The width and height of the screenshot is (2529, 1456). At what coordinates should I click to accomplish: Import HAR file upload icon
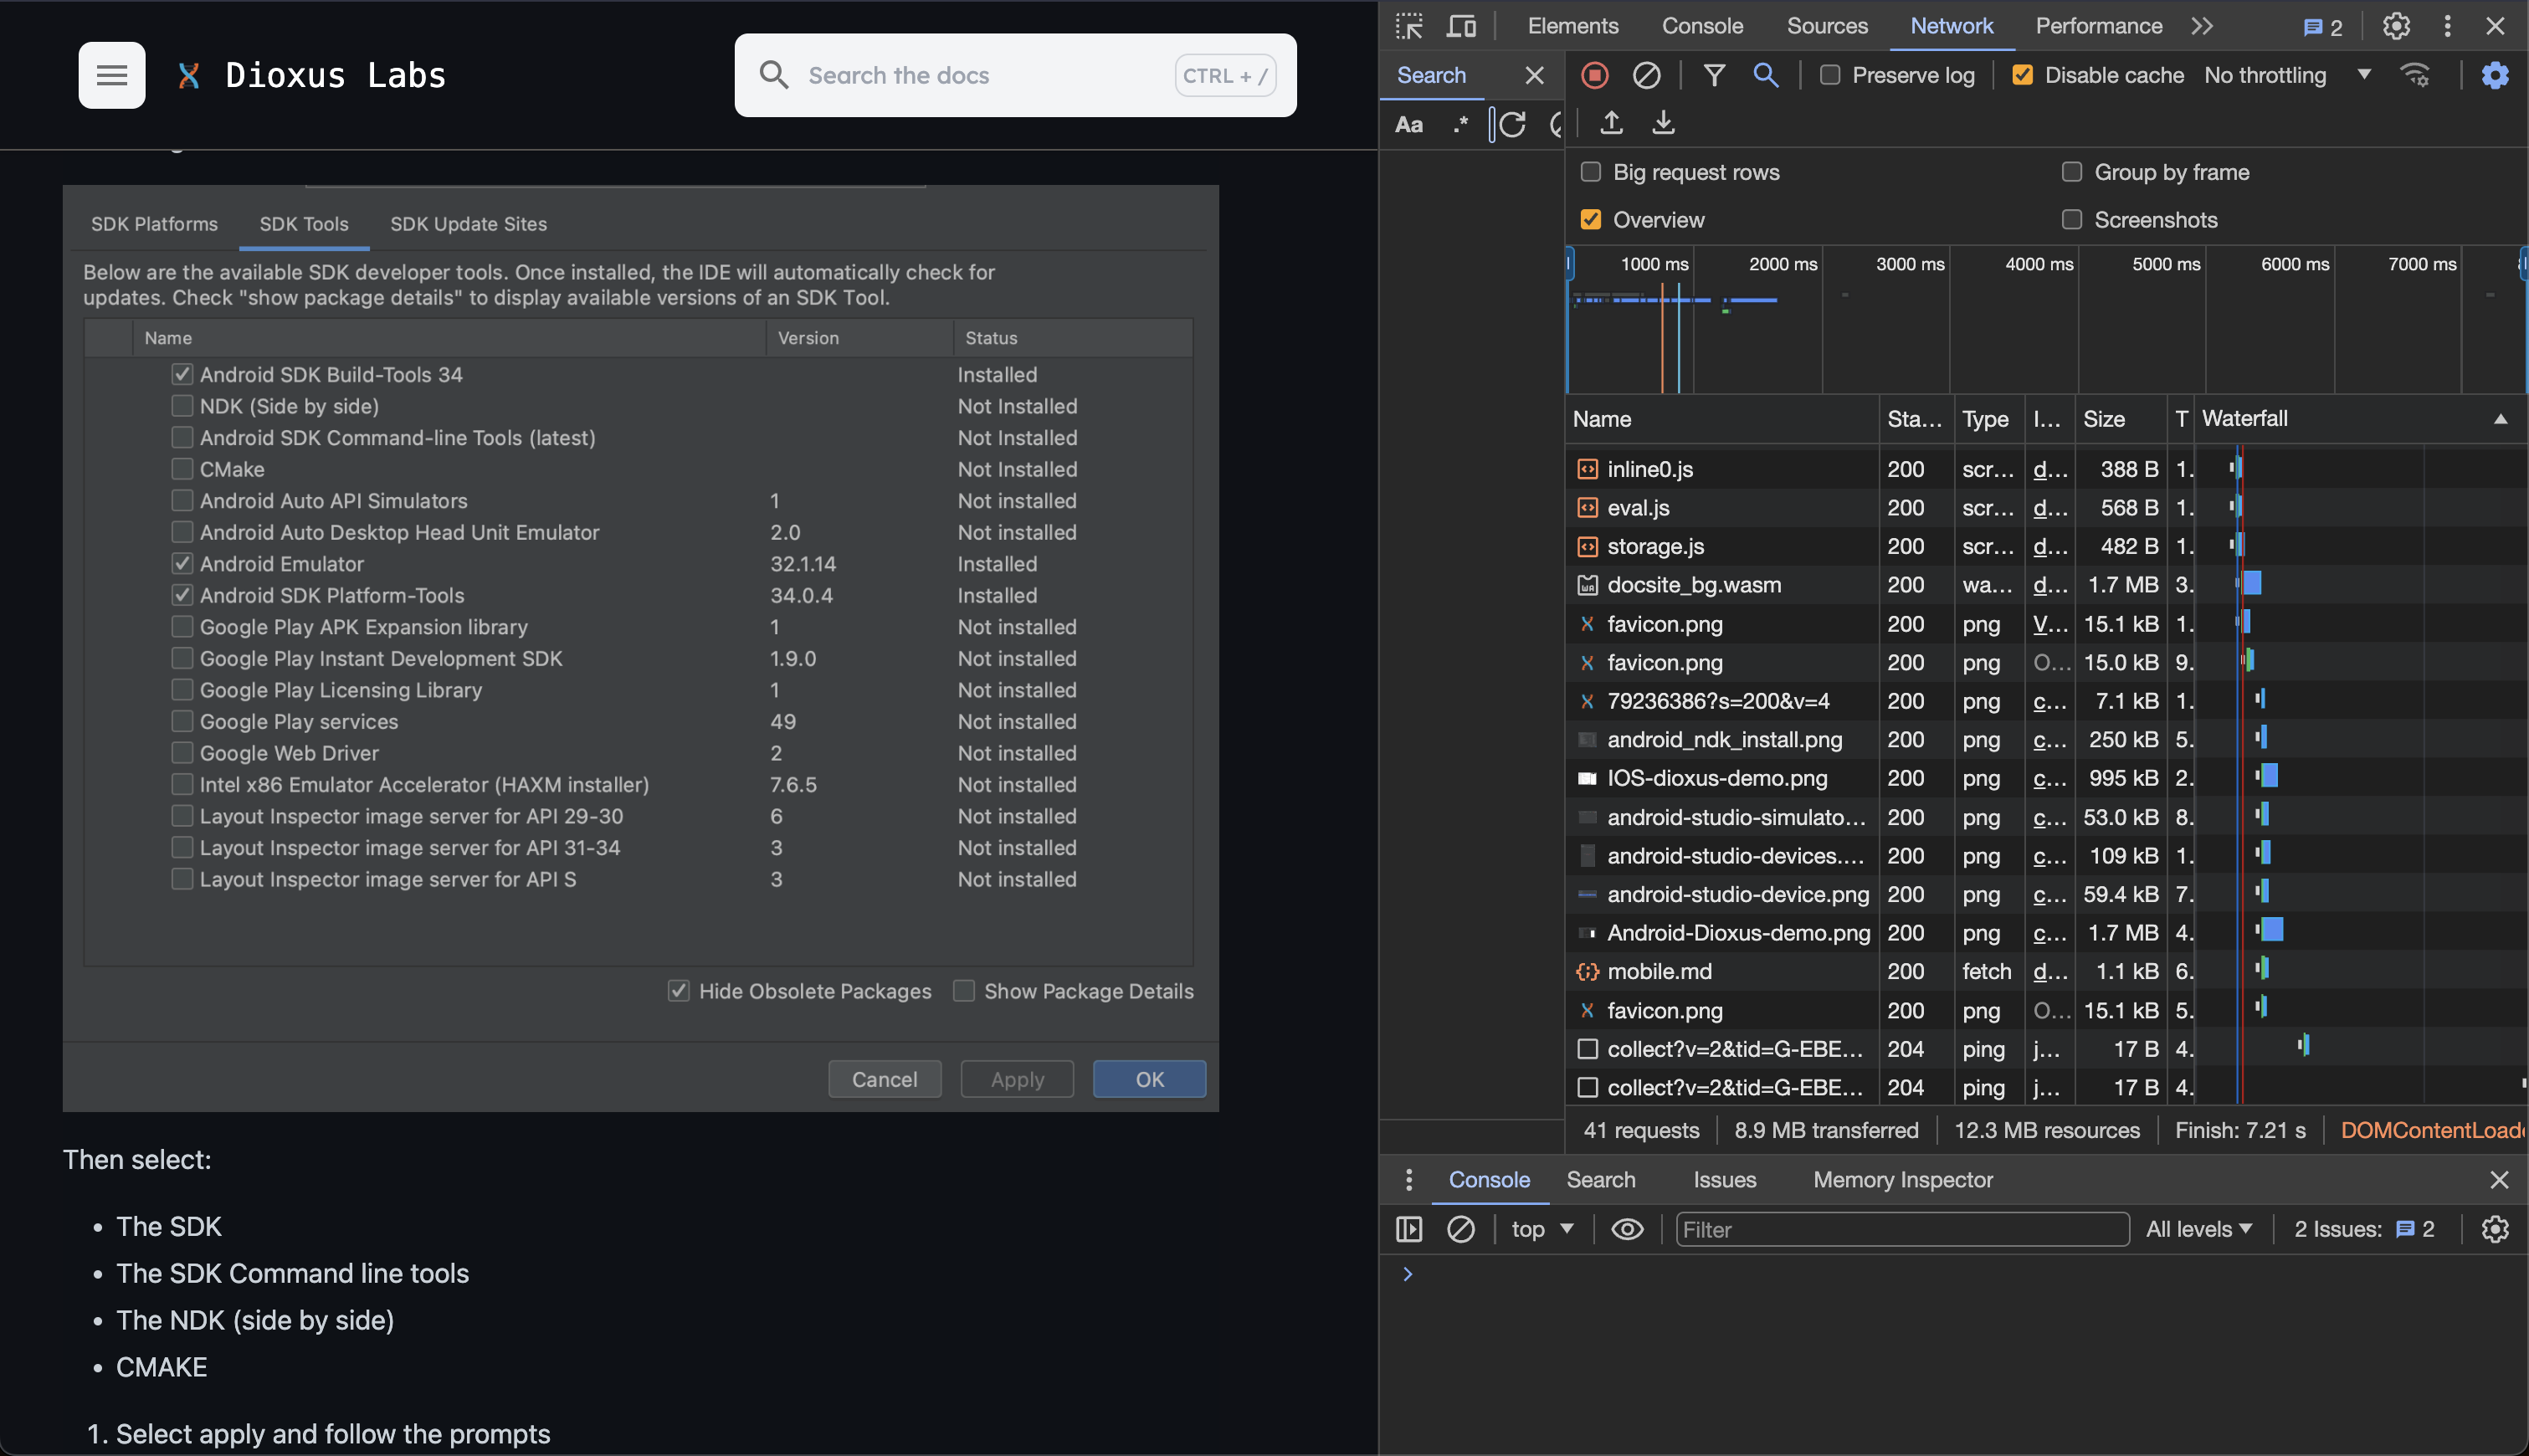(1610, 123)
